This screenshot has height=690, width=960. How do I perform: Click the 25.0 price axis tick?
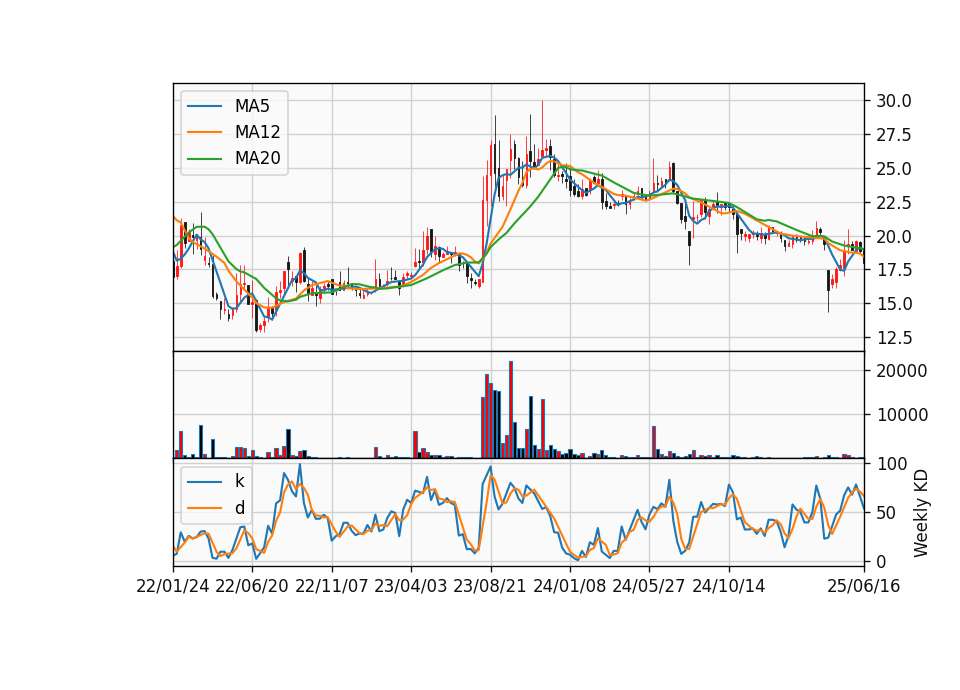893,169
